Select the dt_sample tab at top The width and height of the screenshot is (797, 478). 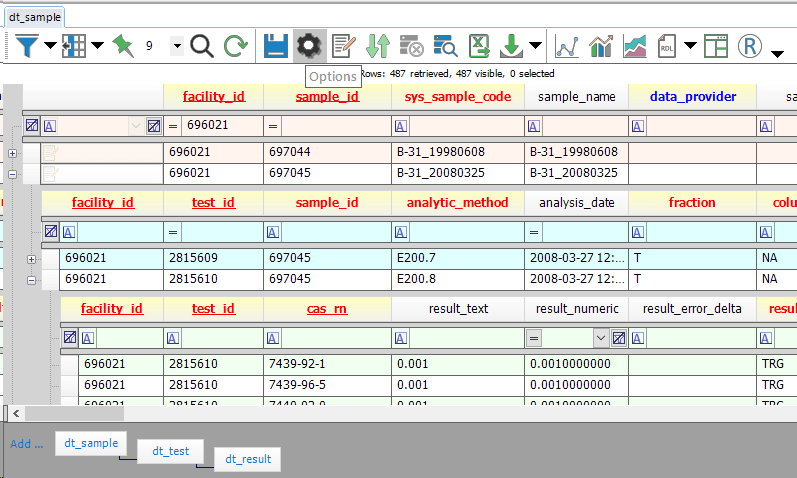35,17
